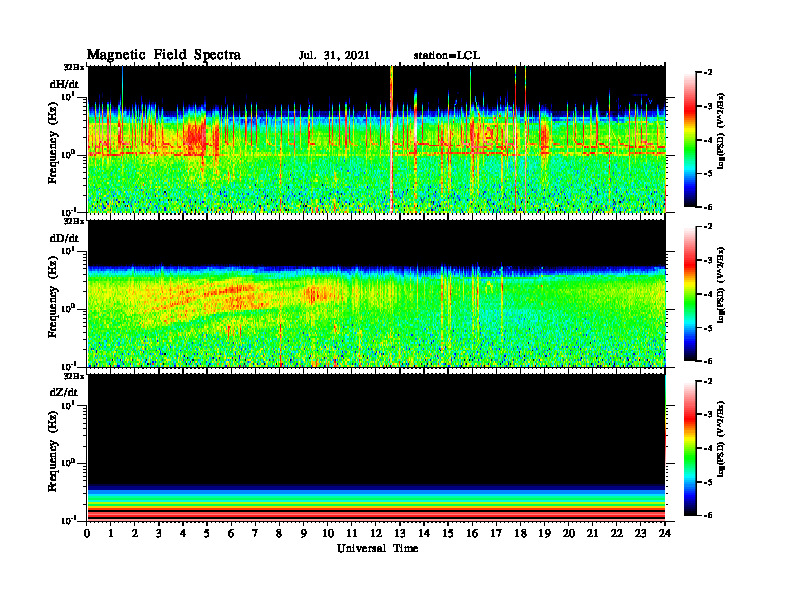This screenshot has height=612, width=792.
Task: Click the "13" hour tick label
Action: [400, 533]
